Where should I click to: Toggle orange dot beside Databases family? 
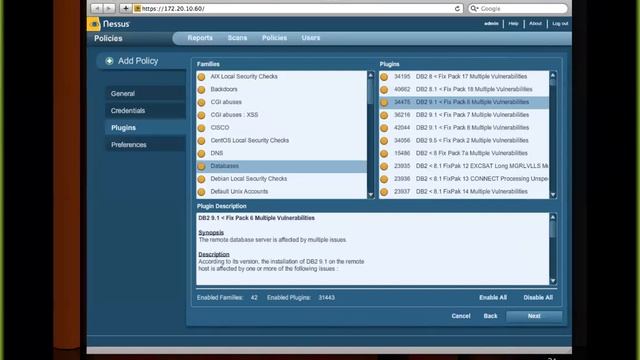201,166
